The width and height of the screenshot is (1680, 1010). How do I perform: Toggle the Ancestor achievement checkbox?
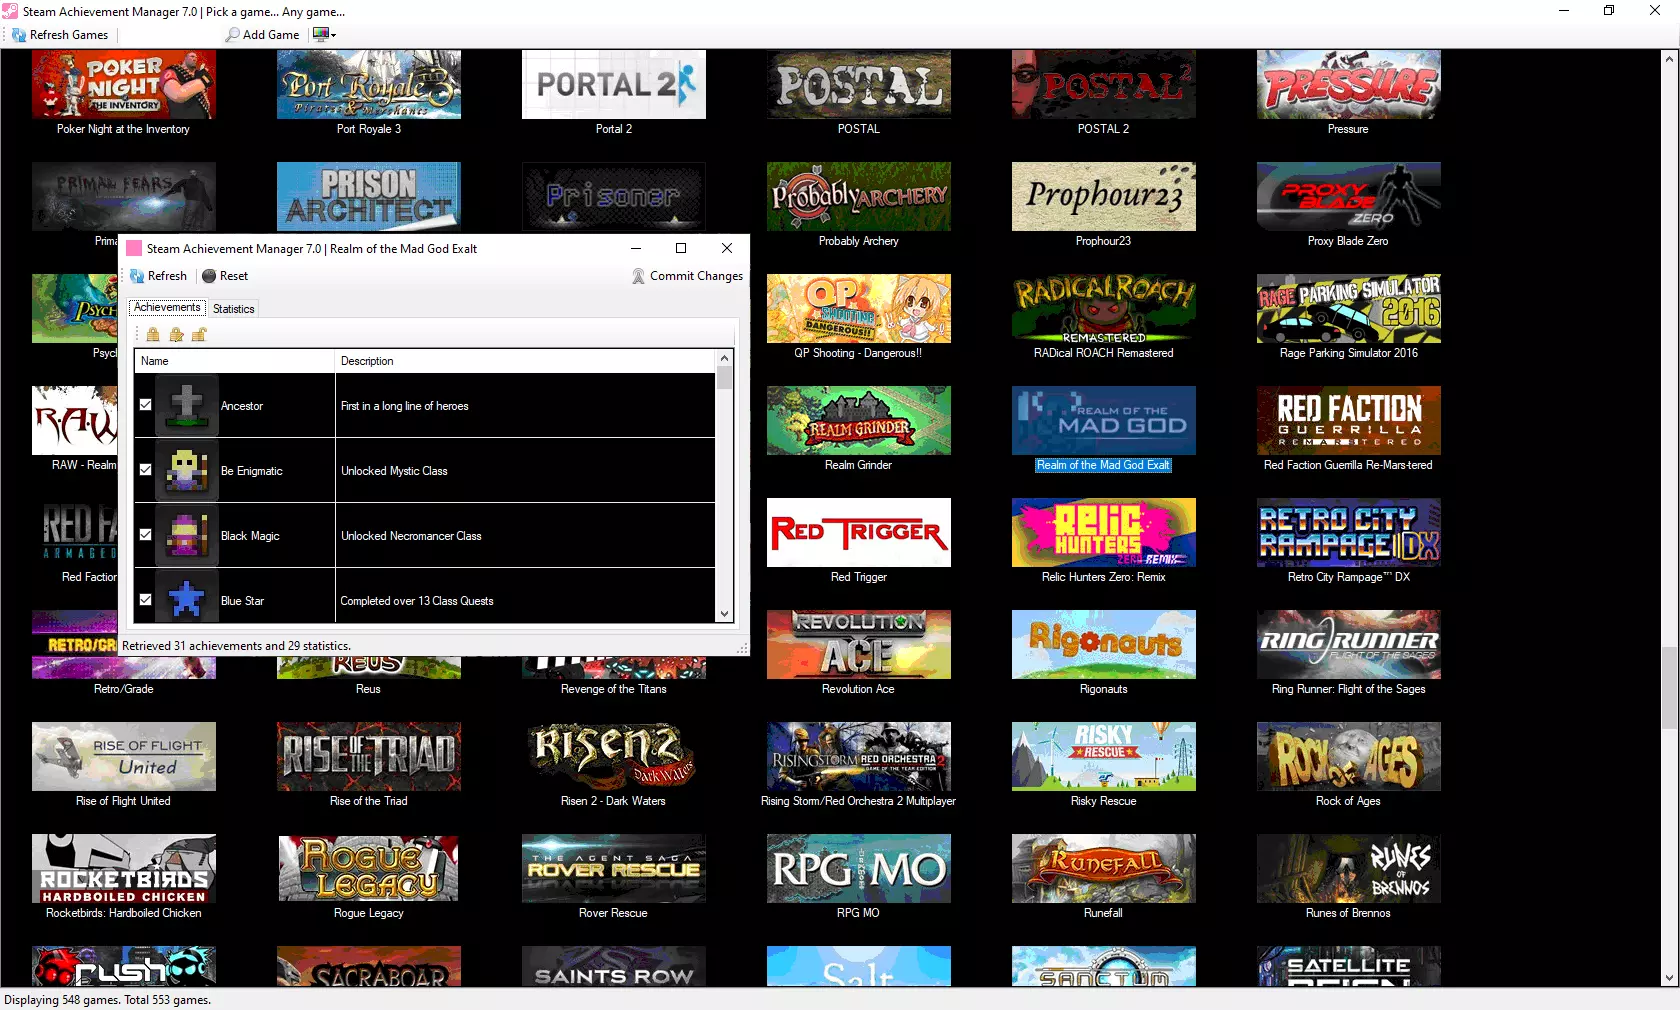(145, 405)
